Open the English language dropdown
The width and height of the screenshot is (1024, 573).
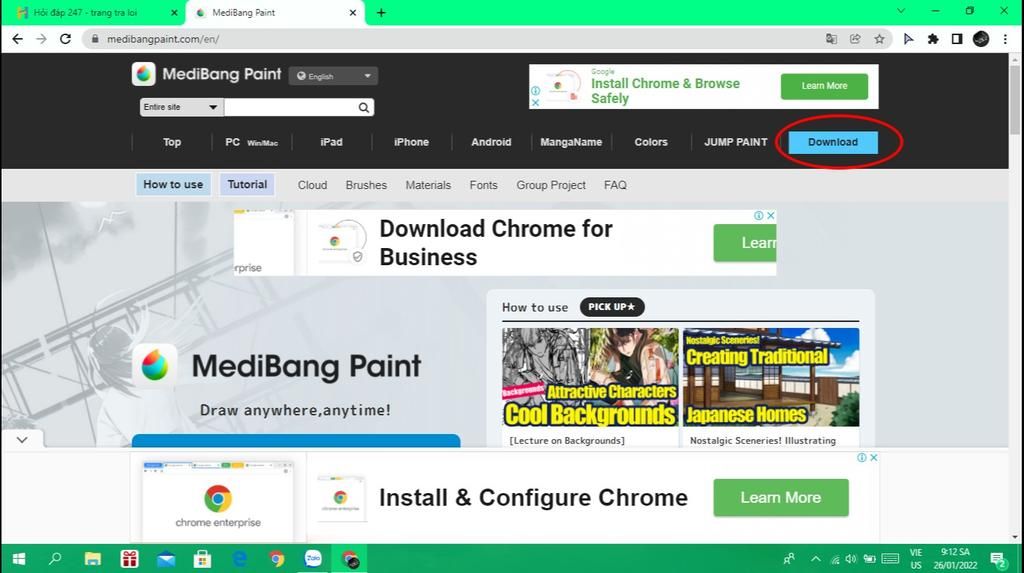pos(333,76)
